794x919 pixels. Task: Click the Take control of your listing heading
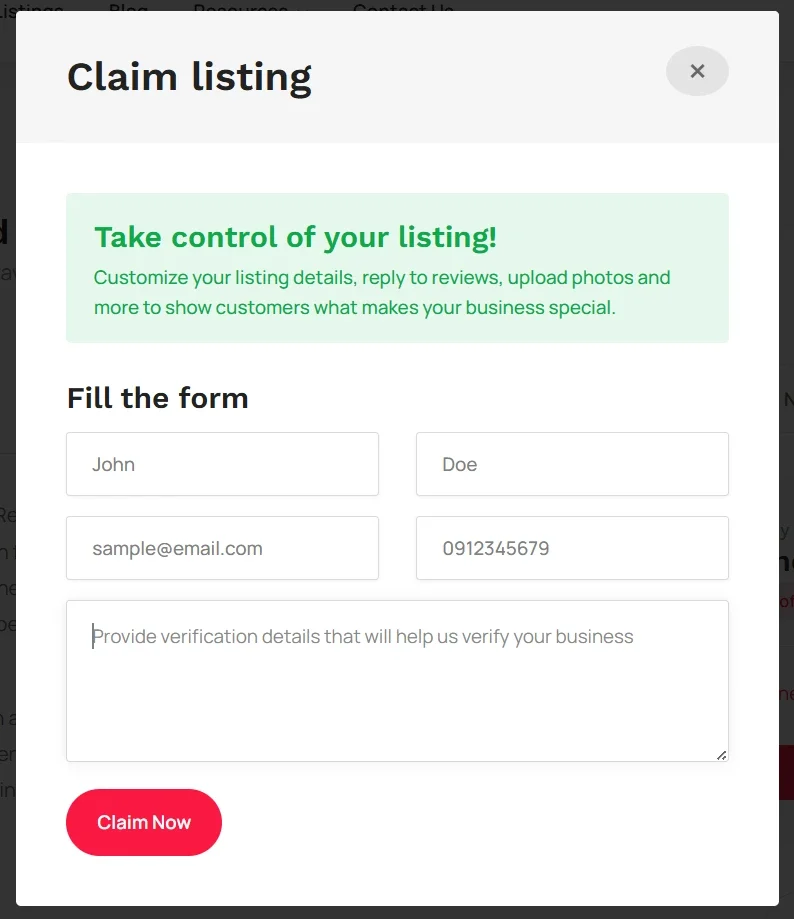[x=295, y=237]
